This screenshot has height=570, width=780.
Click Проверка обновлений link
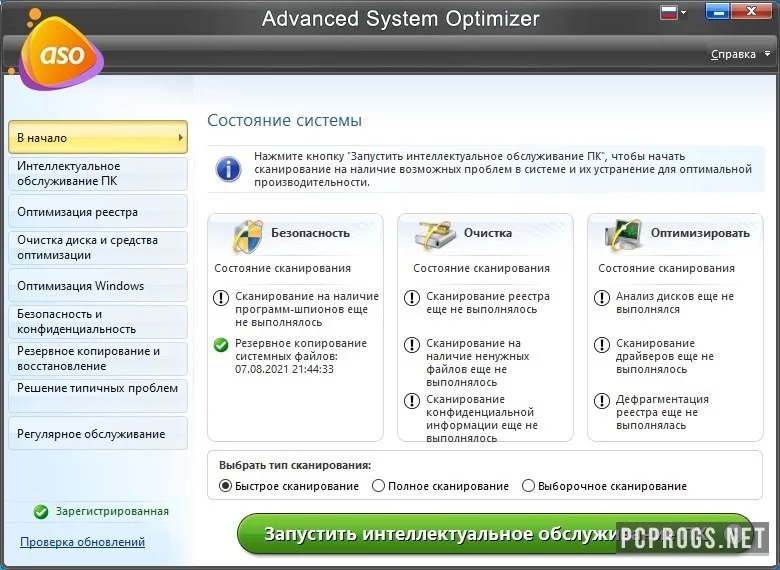click(83, 542)
